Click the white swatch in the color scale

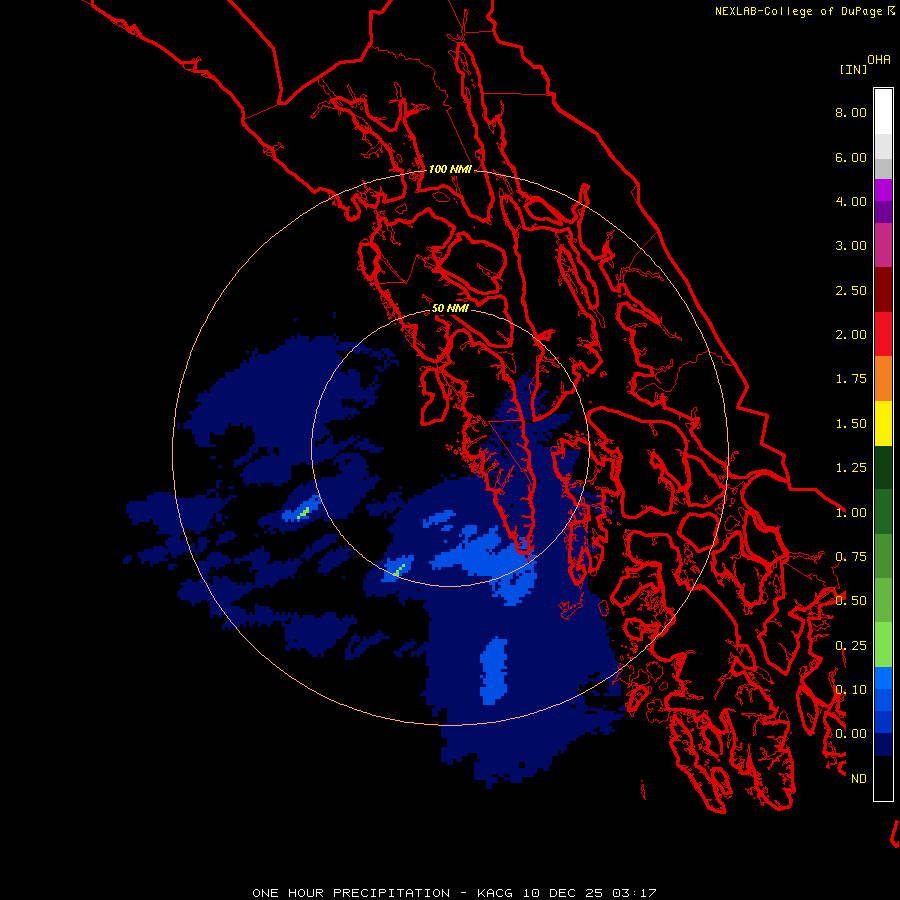pyautogui.click(x=883, y=112)
